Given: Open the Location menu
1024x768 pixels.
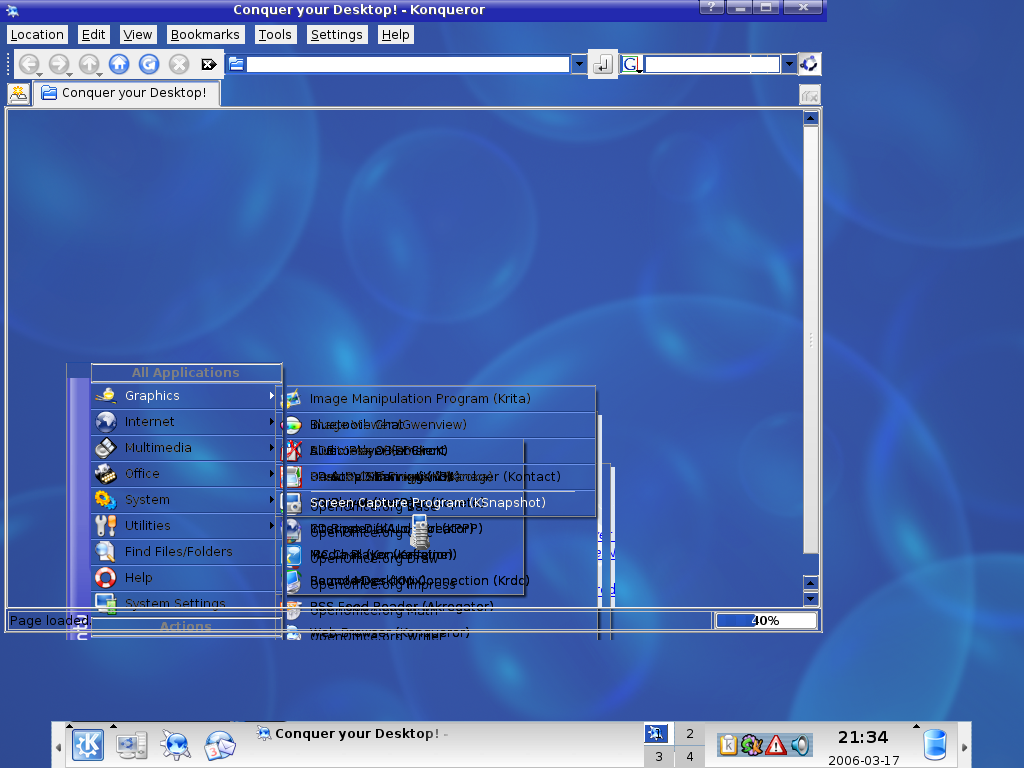Looking at the screenshot, I should (x=37, y=35).
